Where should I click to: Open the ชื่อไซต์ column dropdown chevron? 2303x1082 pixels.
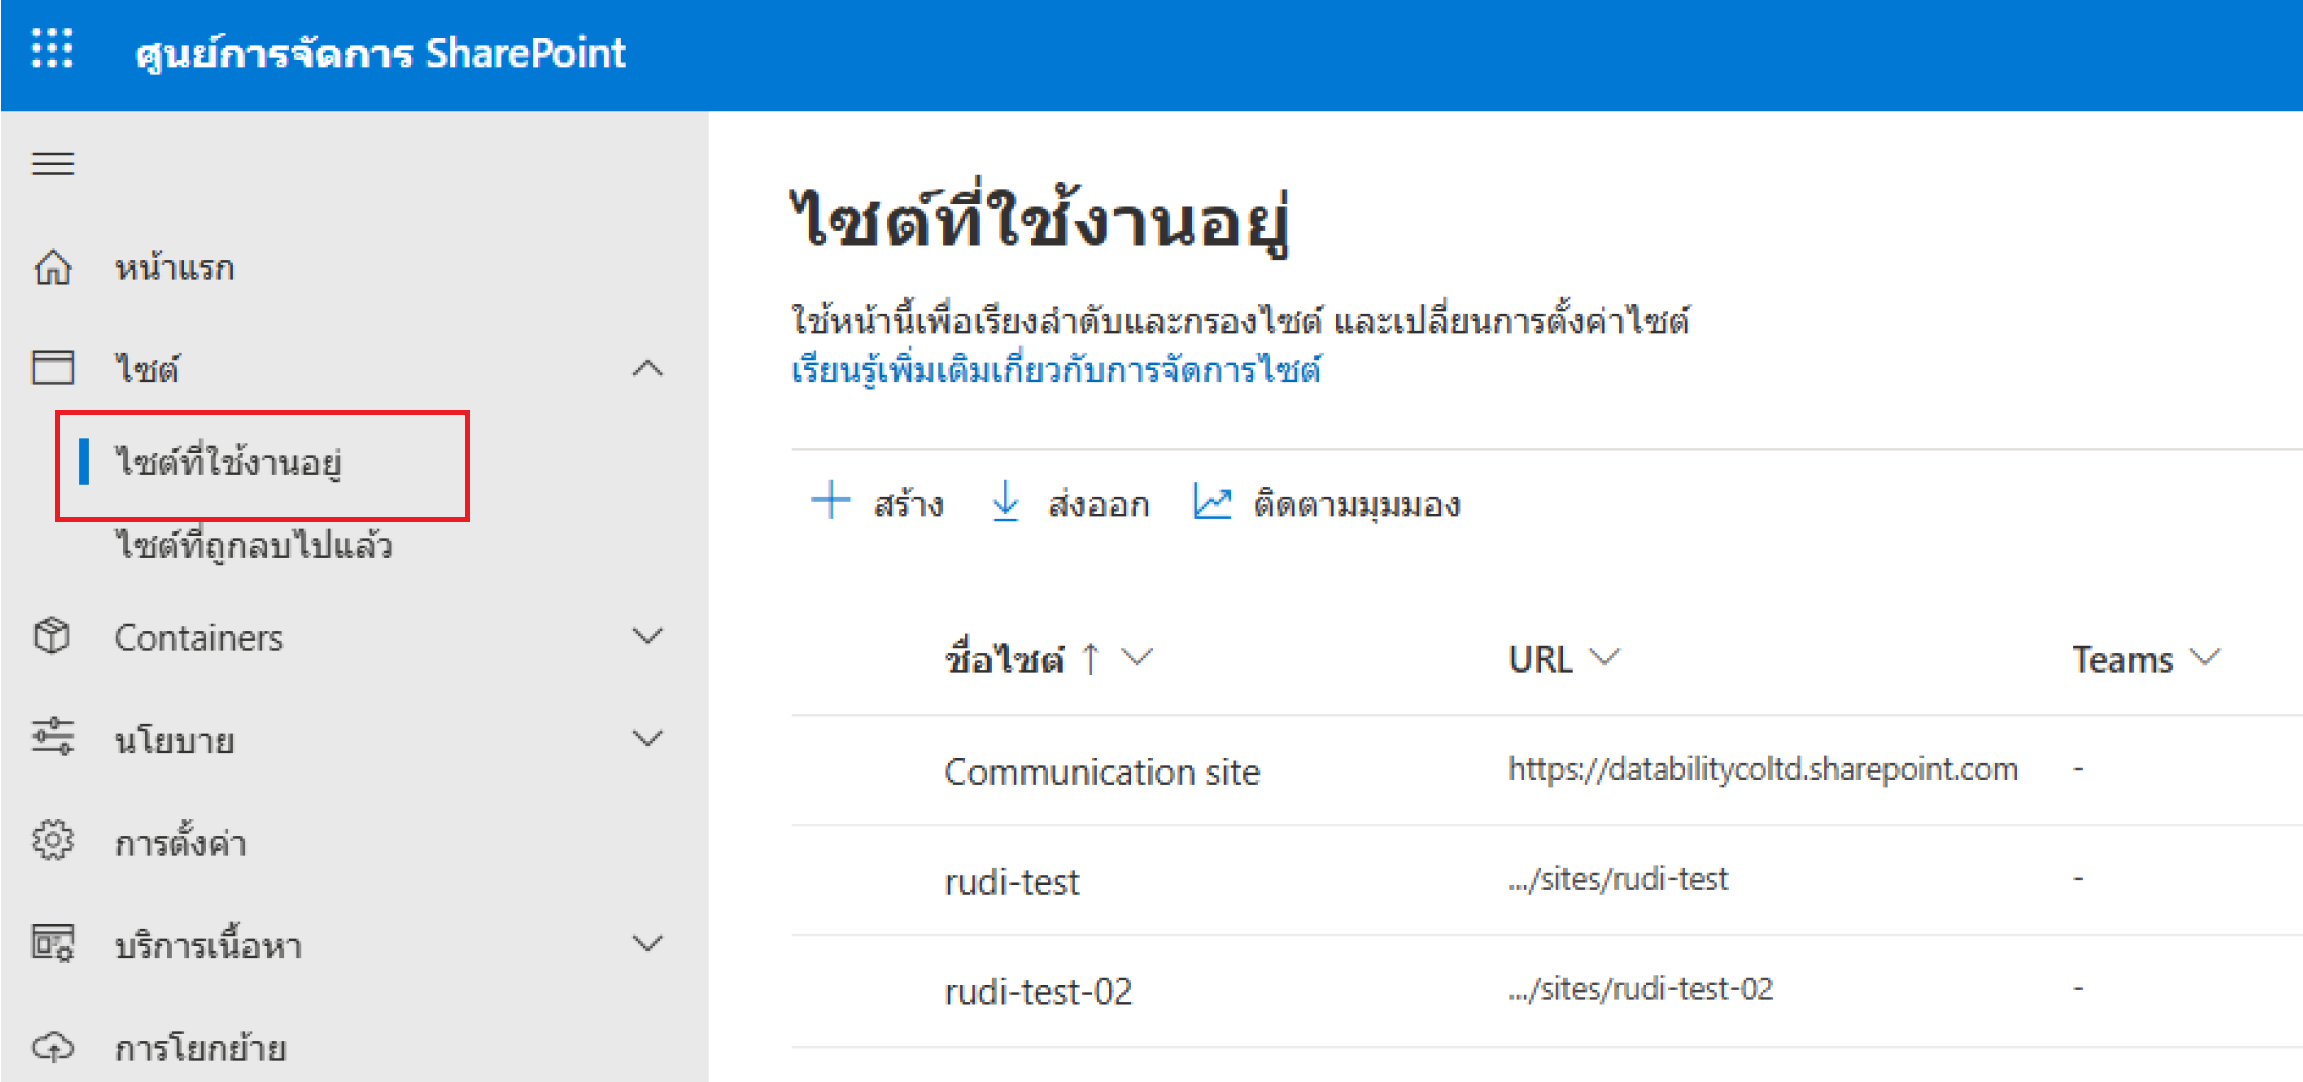tap(1137, 657)
